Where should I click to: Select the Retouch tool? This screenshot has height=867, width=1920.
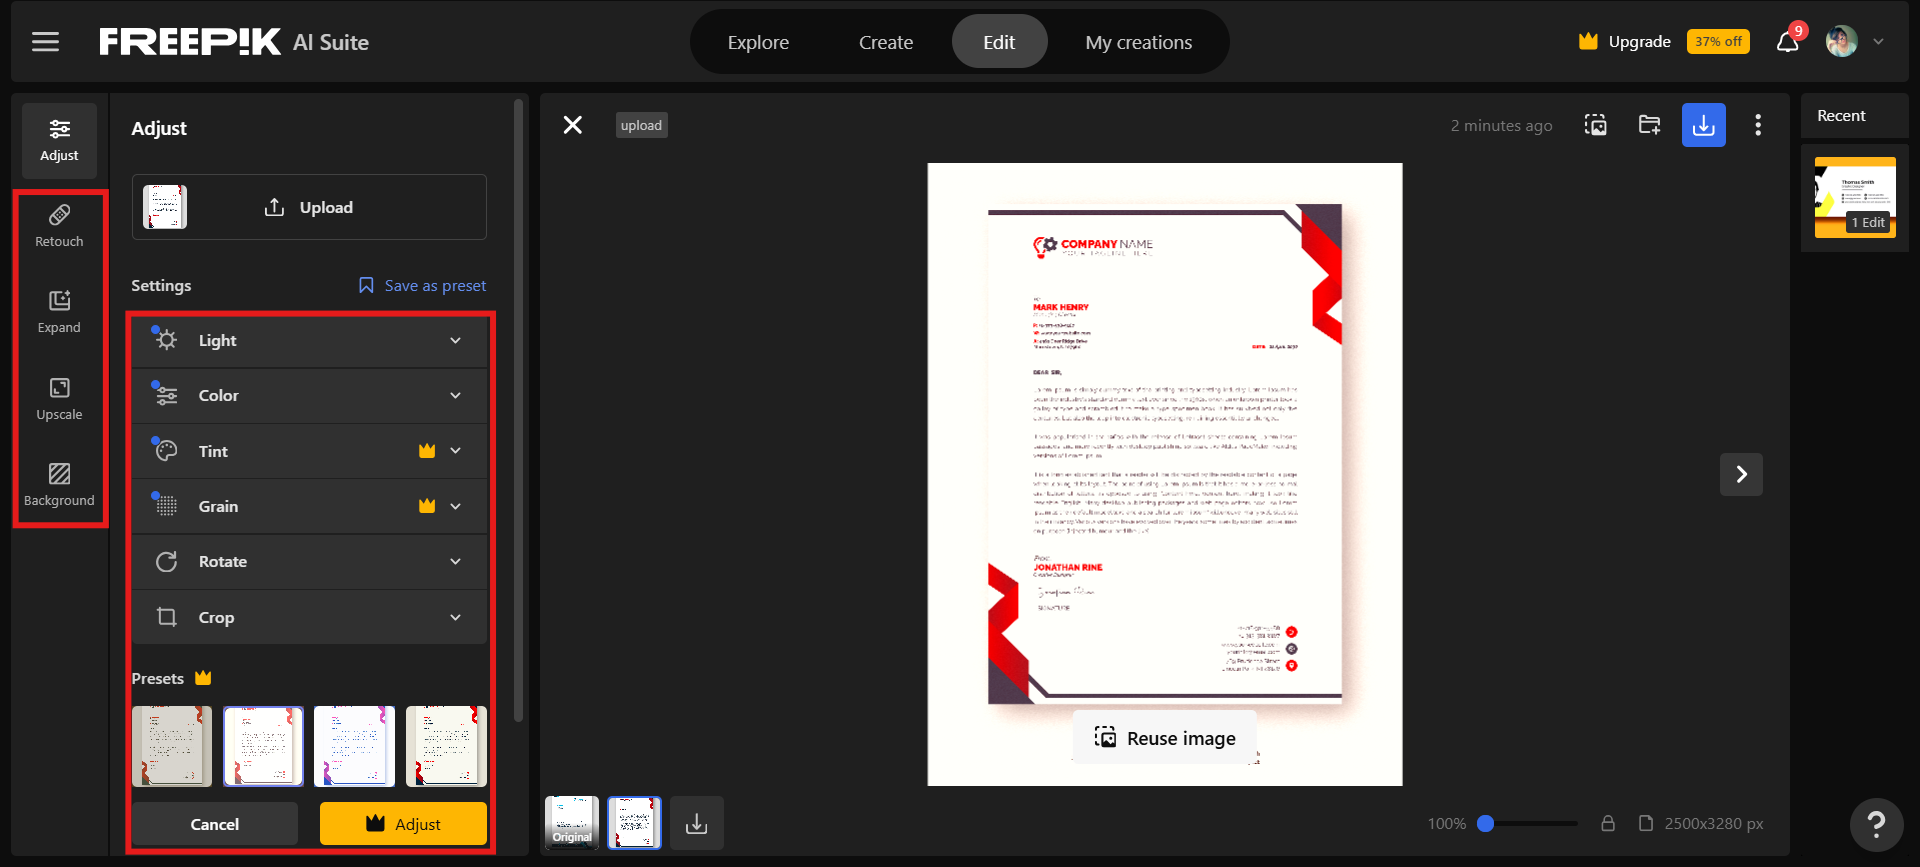click(59, 226)
